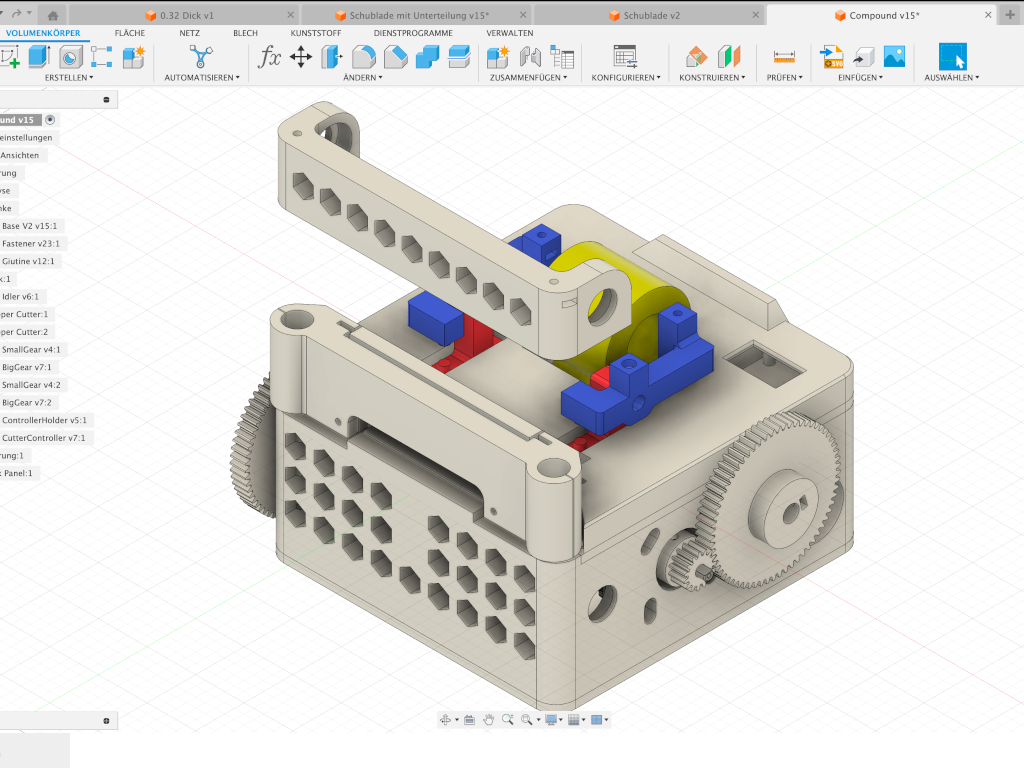The width and height of the screenshot is (1024, 768).
Task: Click the zoom window magnifier icon
Action: pyautogui.click(x=526, y=720)
